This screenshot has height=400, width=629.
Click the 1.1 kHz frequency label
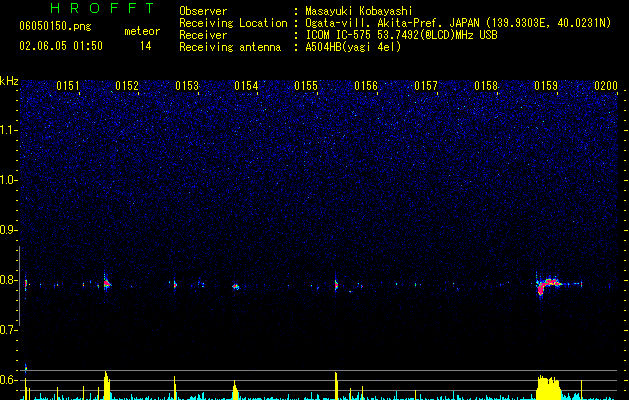[9, 130]
